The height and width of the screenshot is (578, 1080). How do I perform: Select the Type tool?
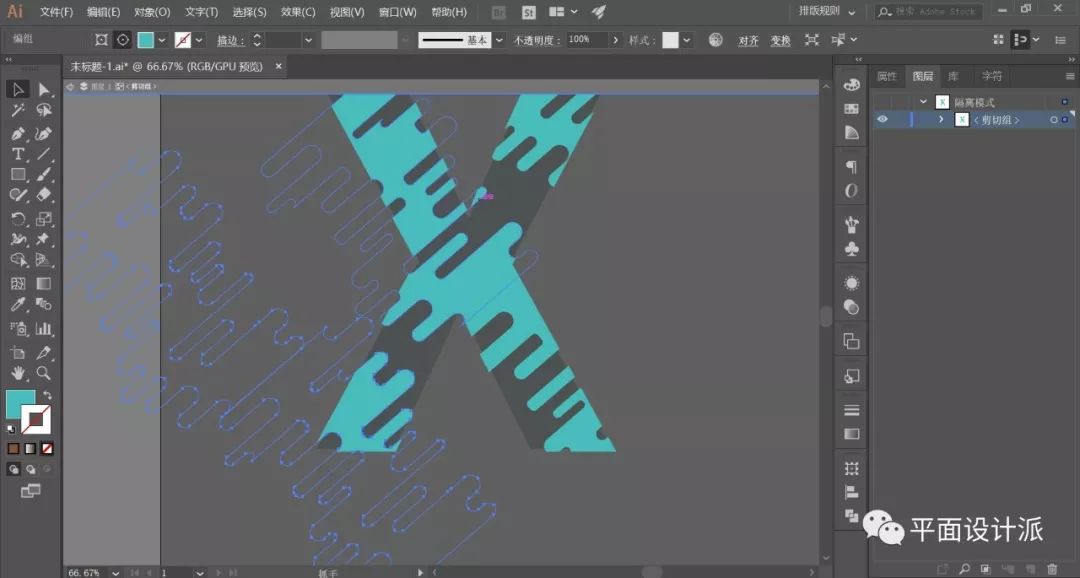click(x=18, y=154)
